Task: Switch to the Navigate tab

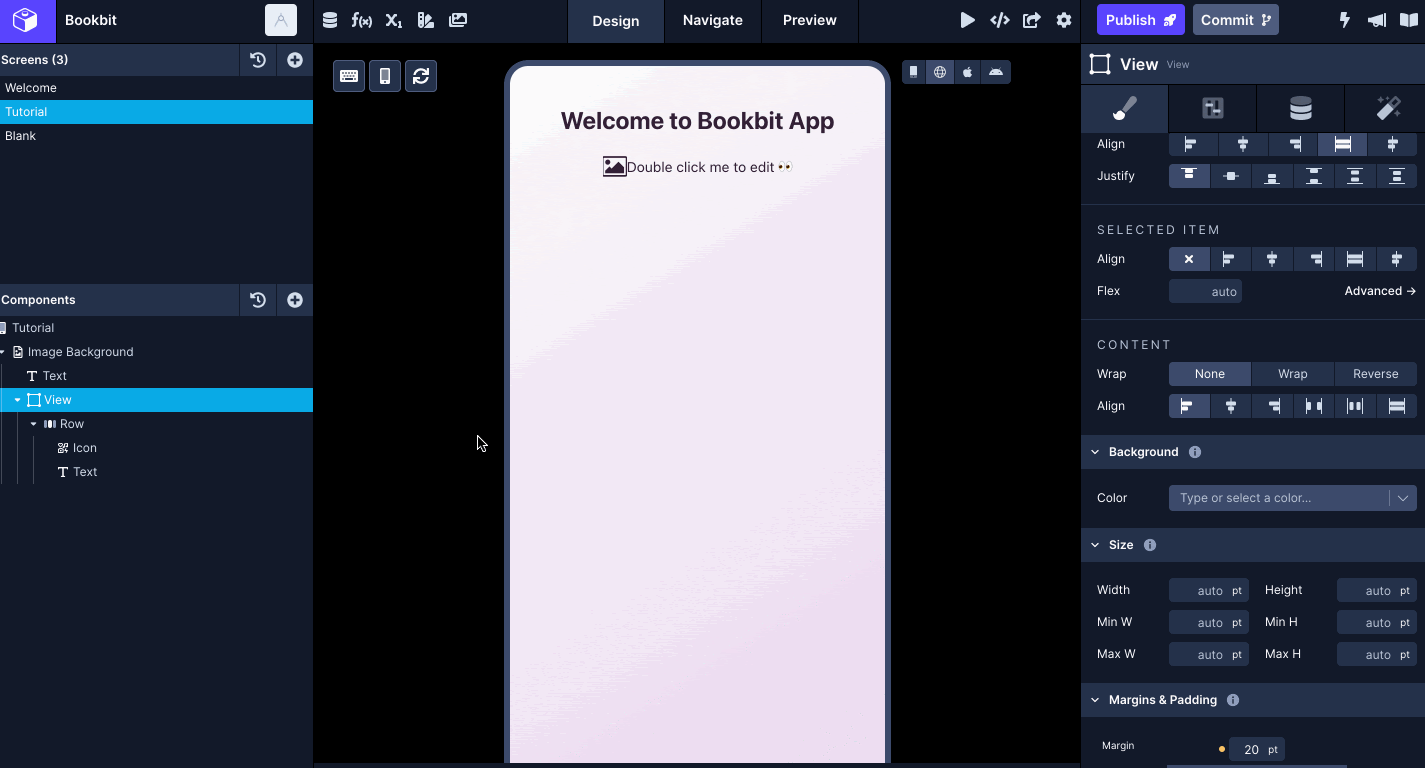Action: 712,20
